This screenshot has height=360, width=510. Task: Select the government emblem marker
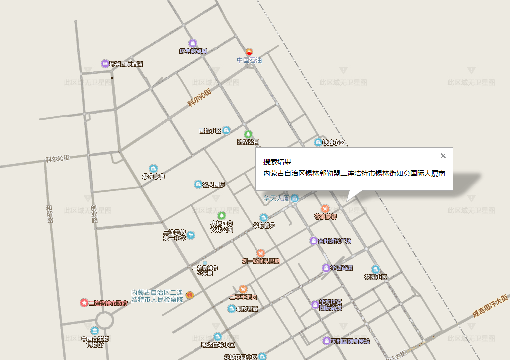tap(190, 295)
